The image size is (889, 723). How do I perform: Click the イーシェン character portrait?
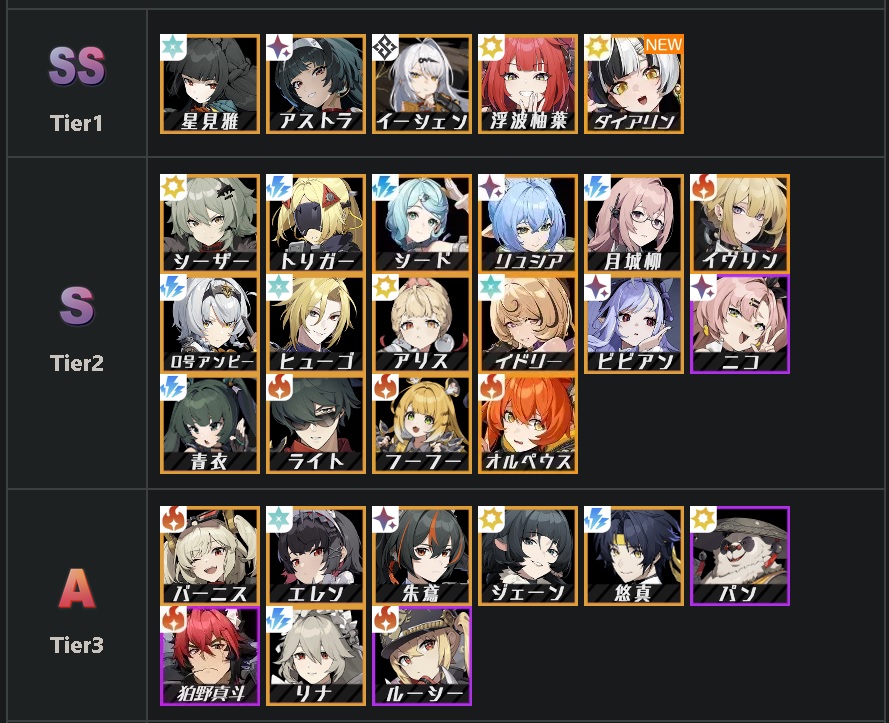[422, 84]
